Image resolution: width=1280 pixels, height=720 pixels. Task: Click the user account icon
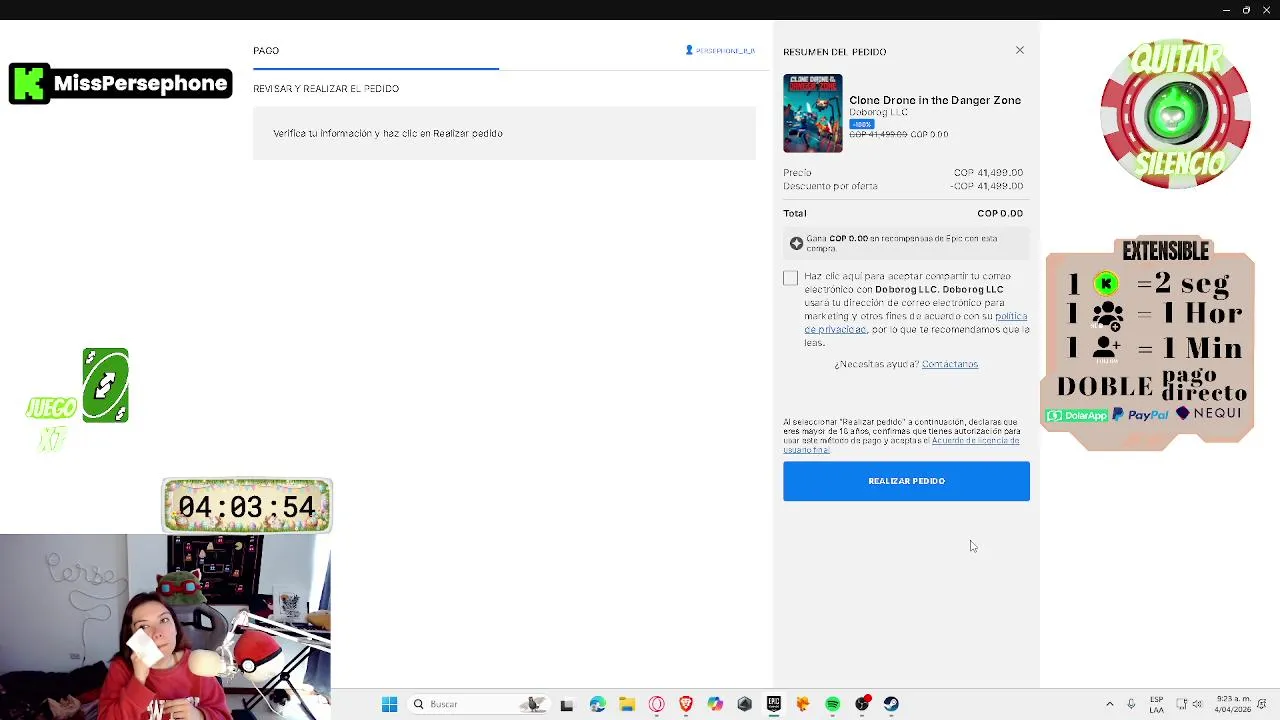pyautogui.click(x=689, y=50)
